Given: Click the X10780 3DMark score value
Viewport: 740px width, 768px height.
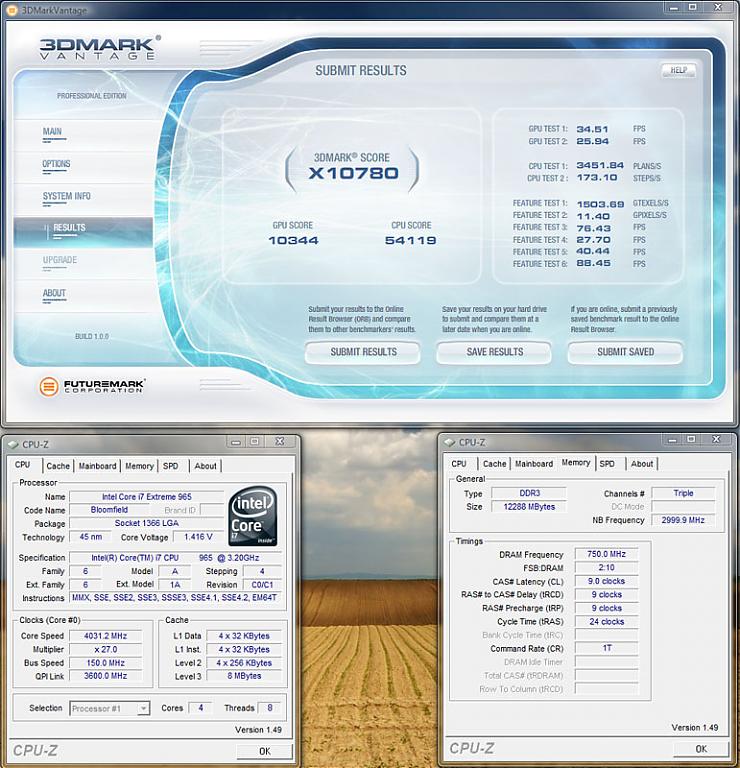Looking at the screenshot, I should coord(353,173).
